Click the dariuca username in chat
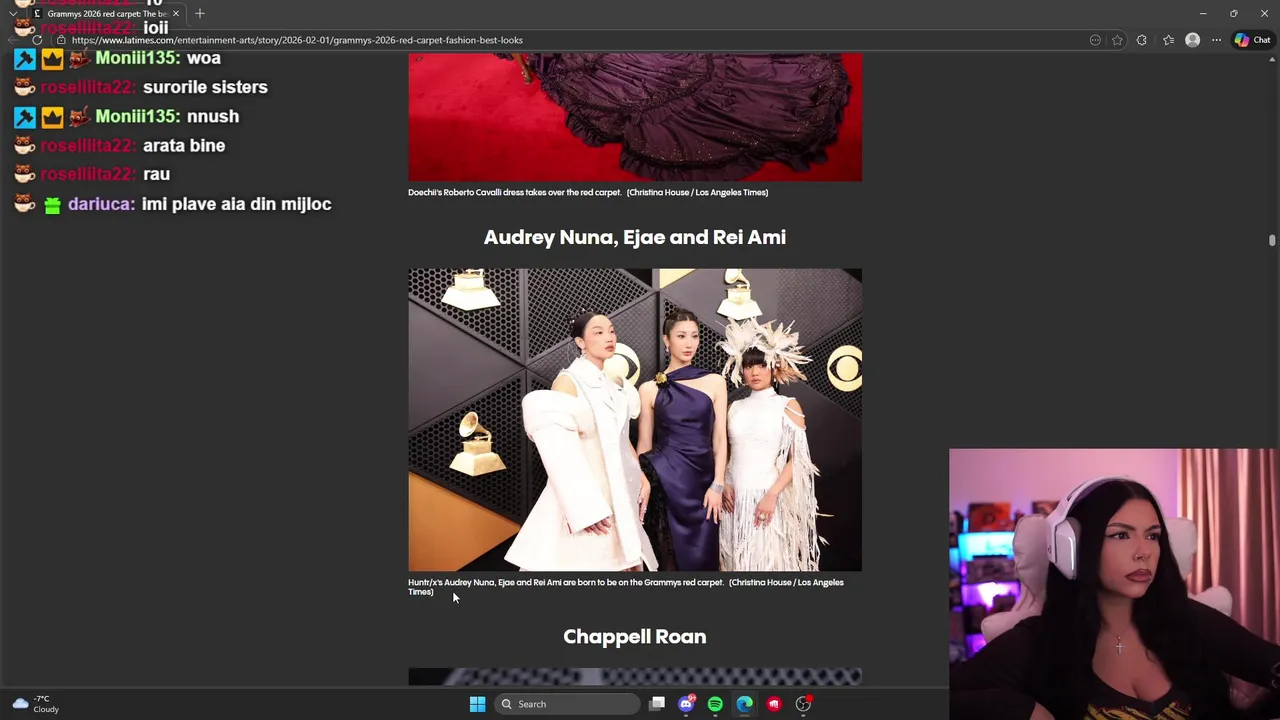 point(101,204)
